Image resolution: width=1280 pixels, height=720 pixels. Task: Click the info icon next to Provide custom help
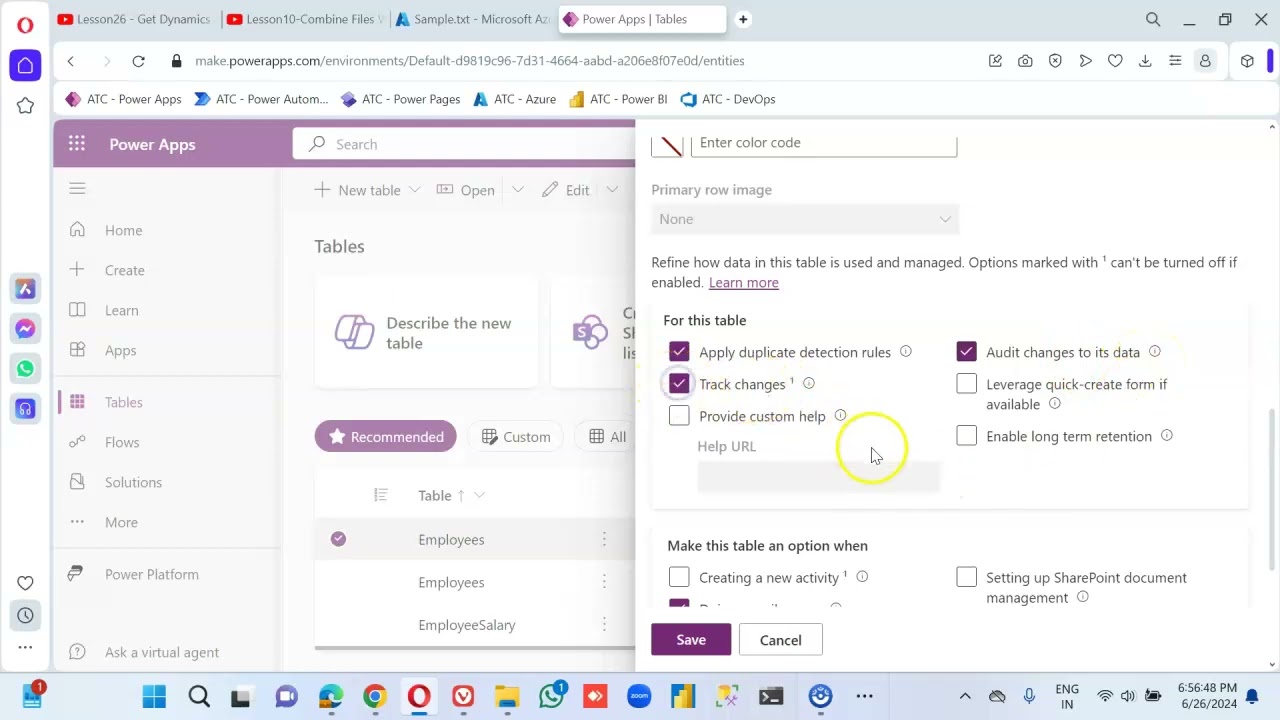pyautogui.click(x=840, y=415)
